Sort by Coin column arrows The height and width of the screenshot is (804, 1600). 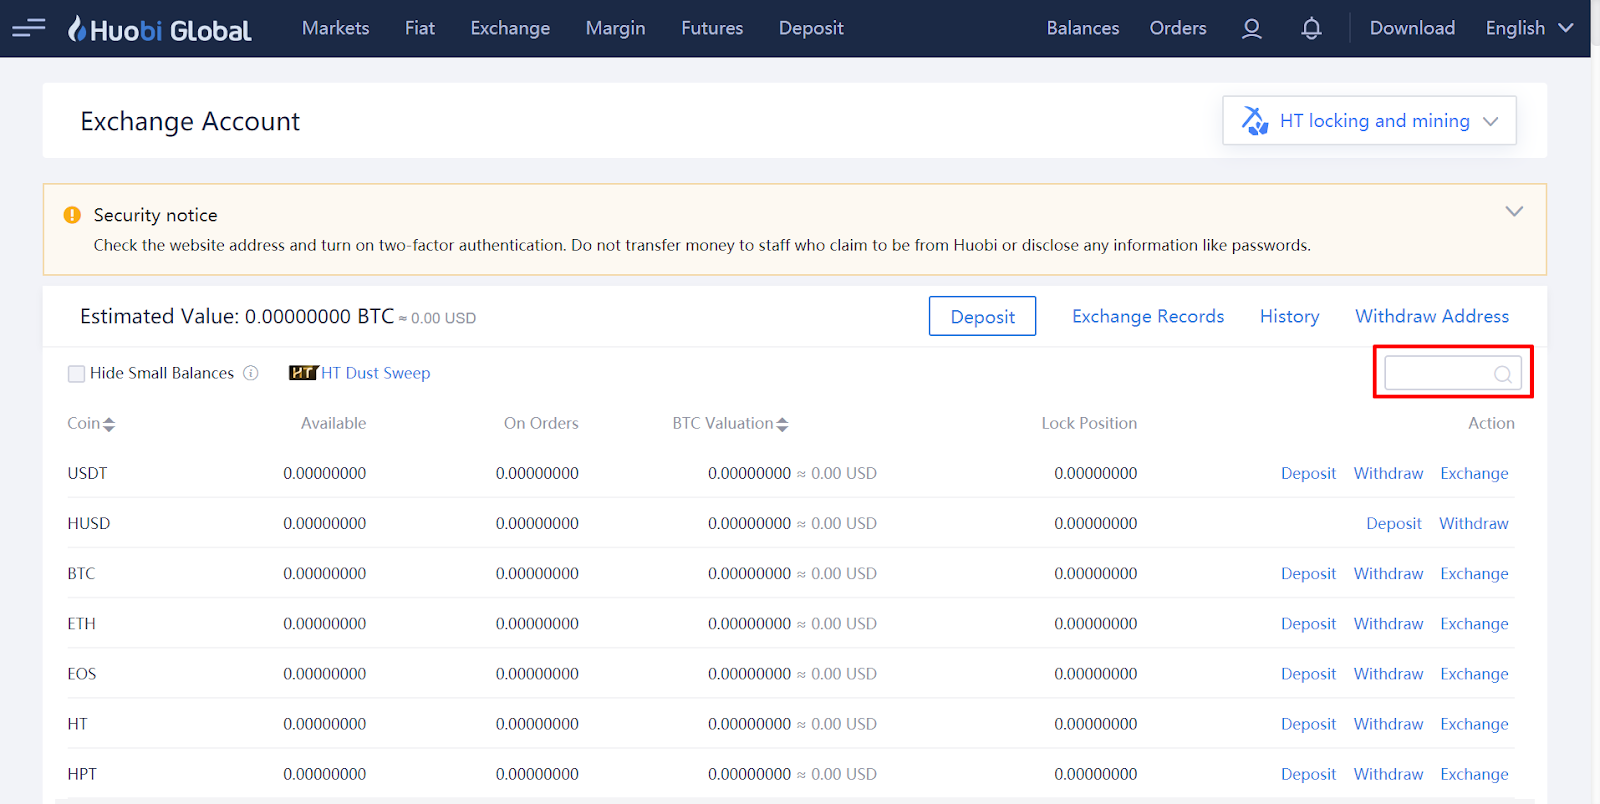pos(109,424)
